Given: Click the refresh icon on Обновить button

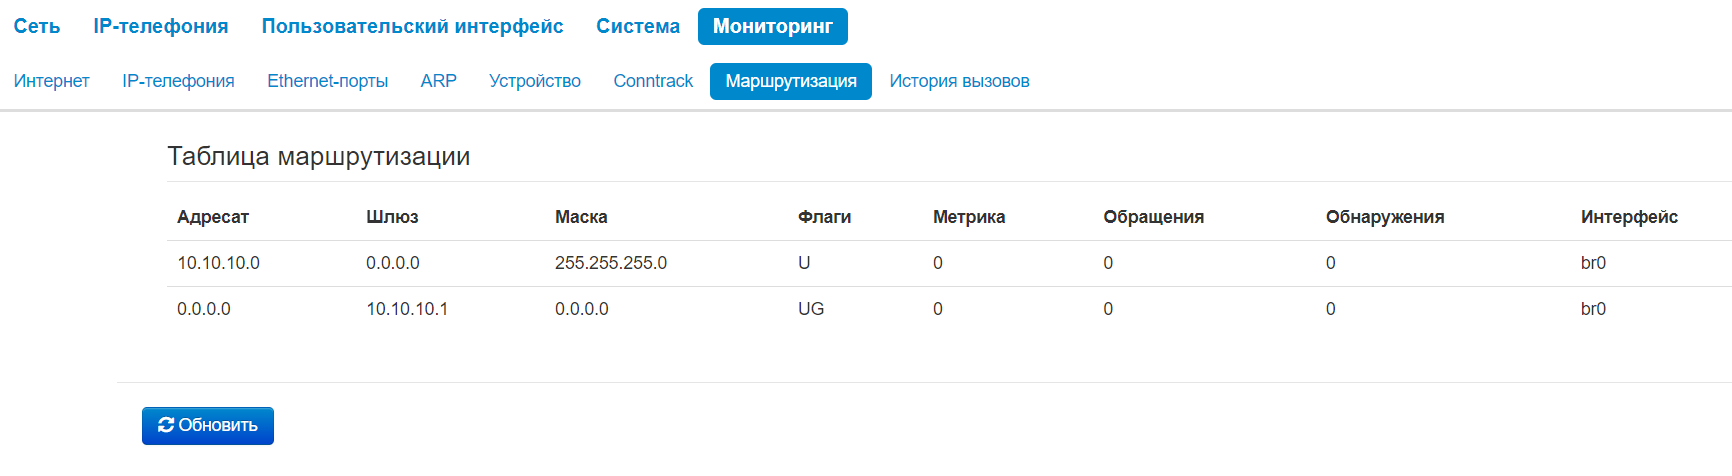Looking at the screenshot, I should tap(166, 425).
